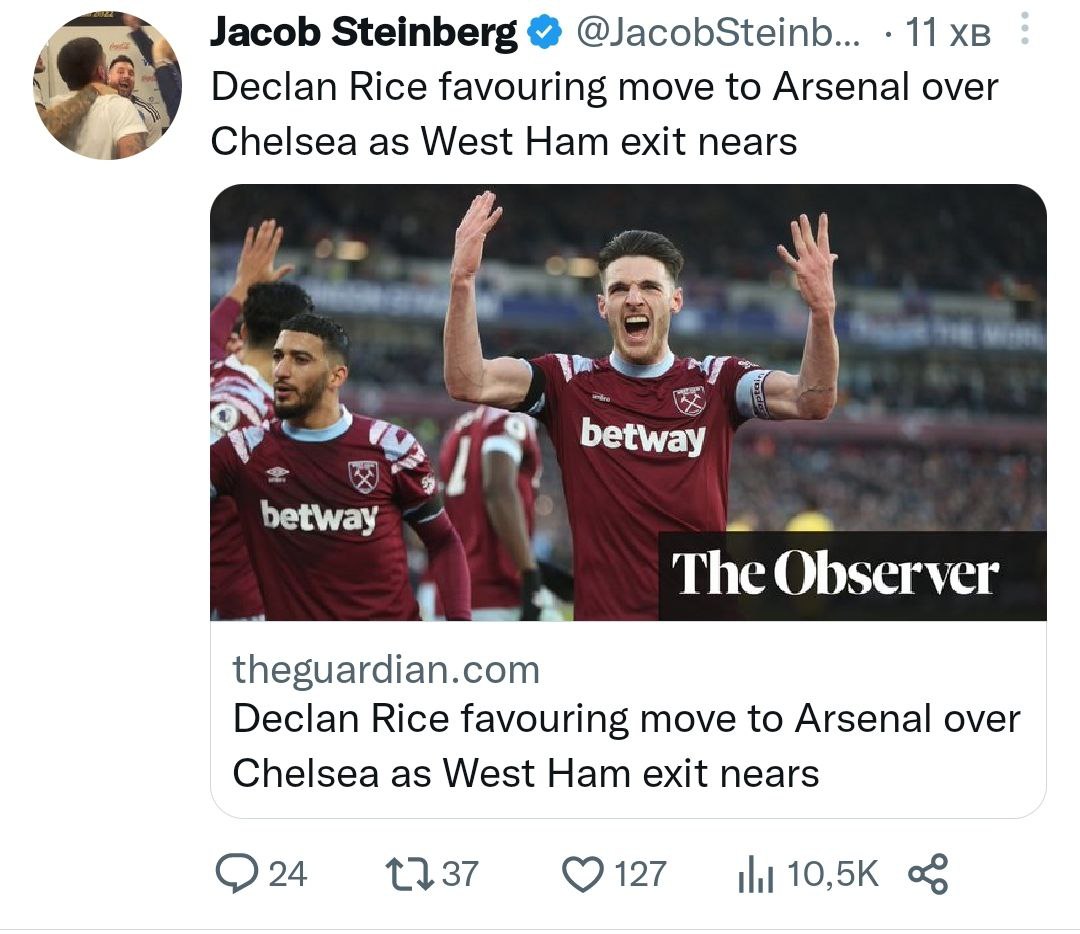Tap the reply speech bubble icon
The width and height of the screenshot is (1080, 934).
234,875
